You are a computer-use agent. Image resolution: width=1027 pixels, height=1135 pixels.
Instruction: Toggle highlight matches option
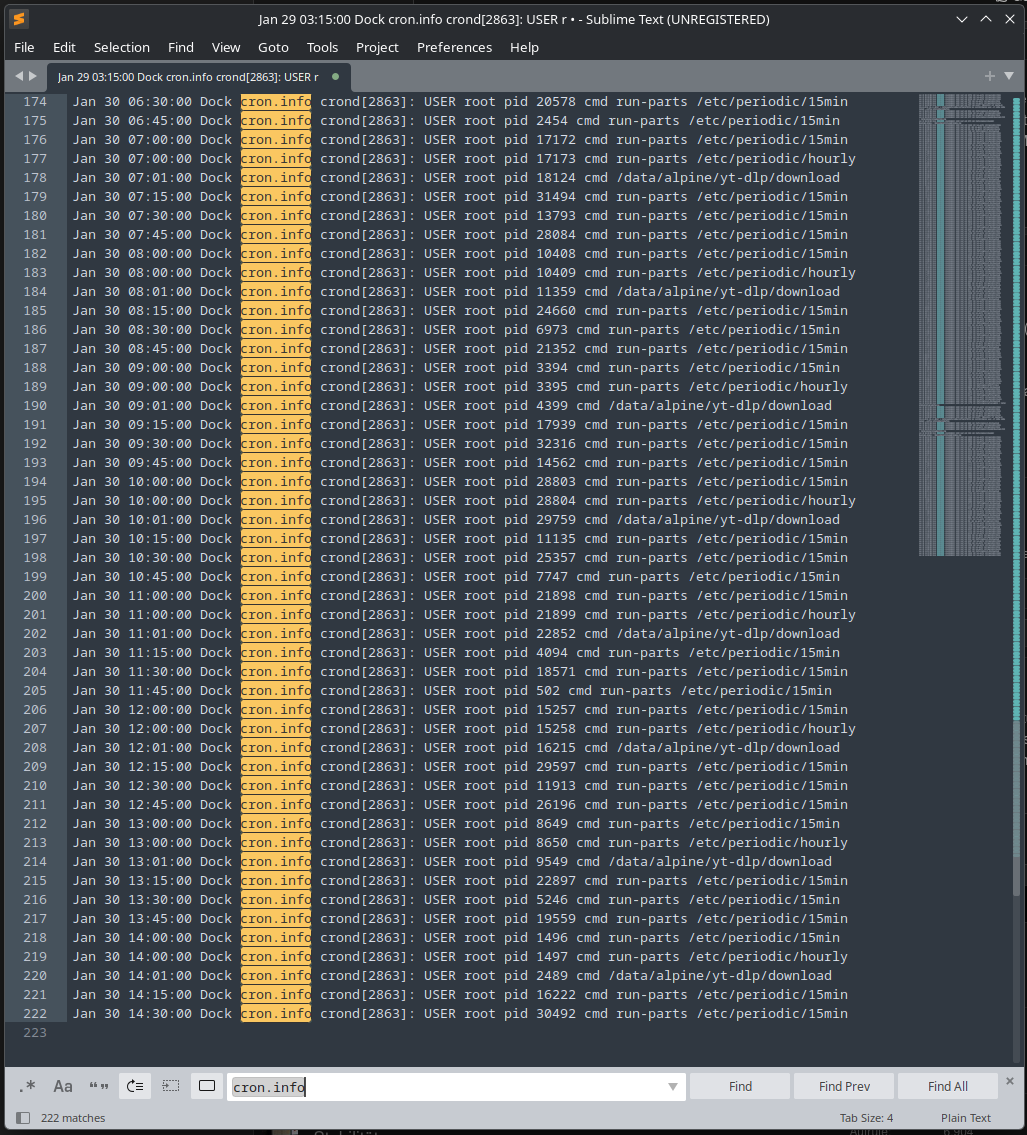pos(207,1086)
